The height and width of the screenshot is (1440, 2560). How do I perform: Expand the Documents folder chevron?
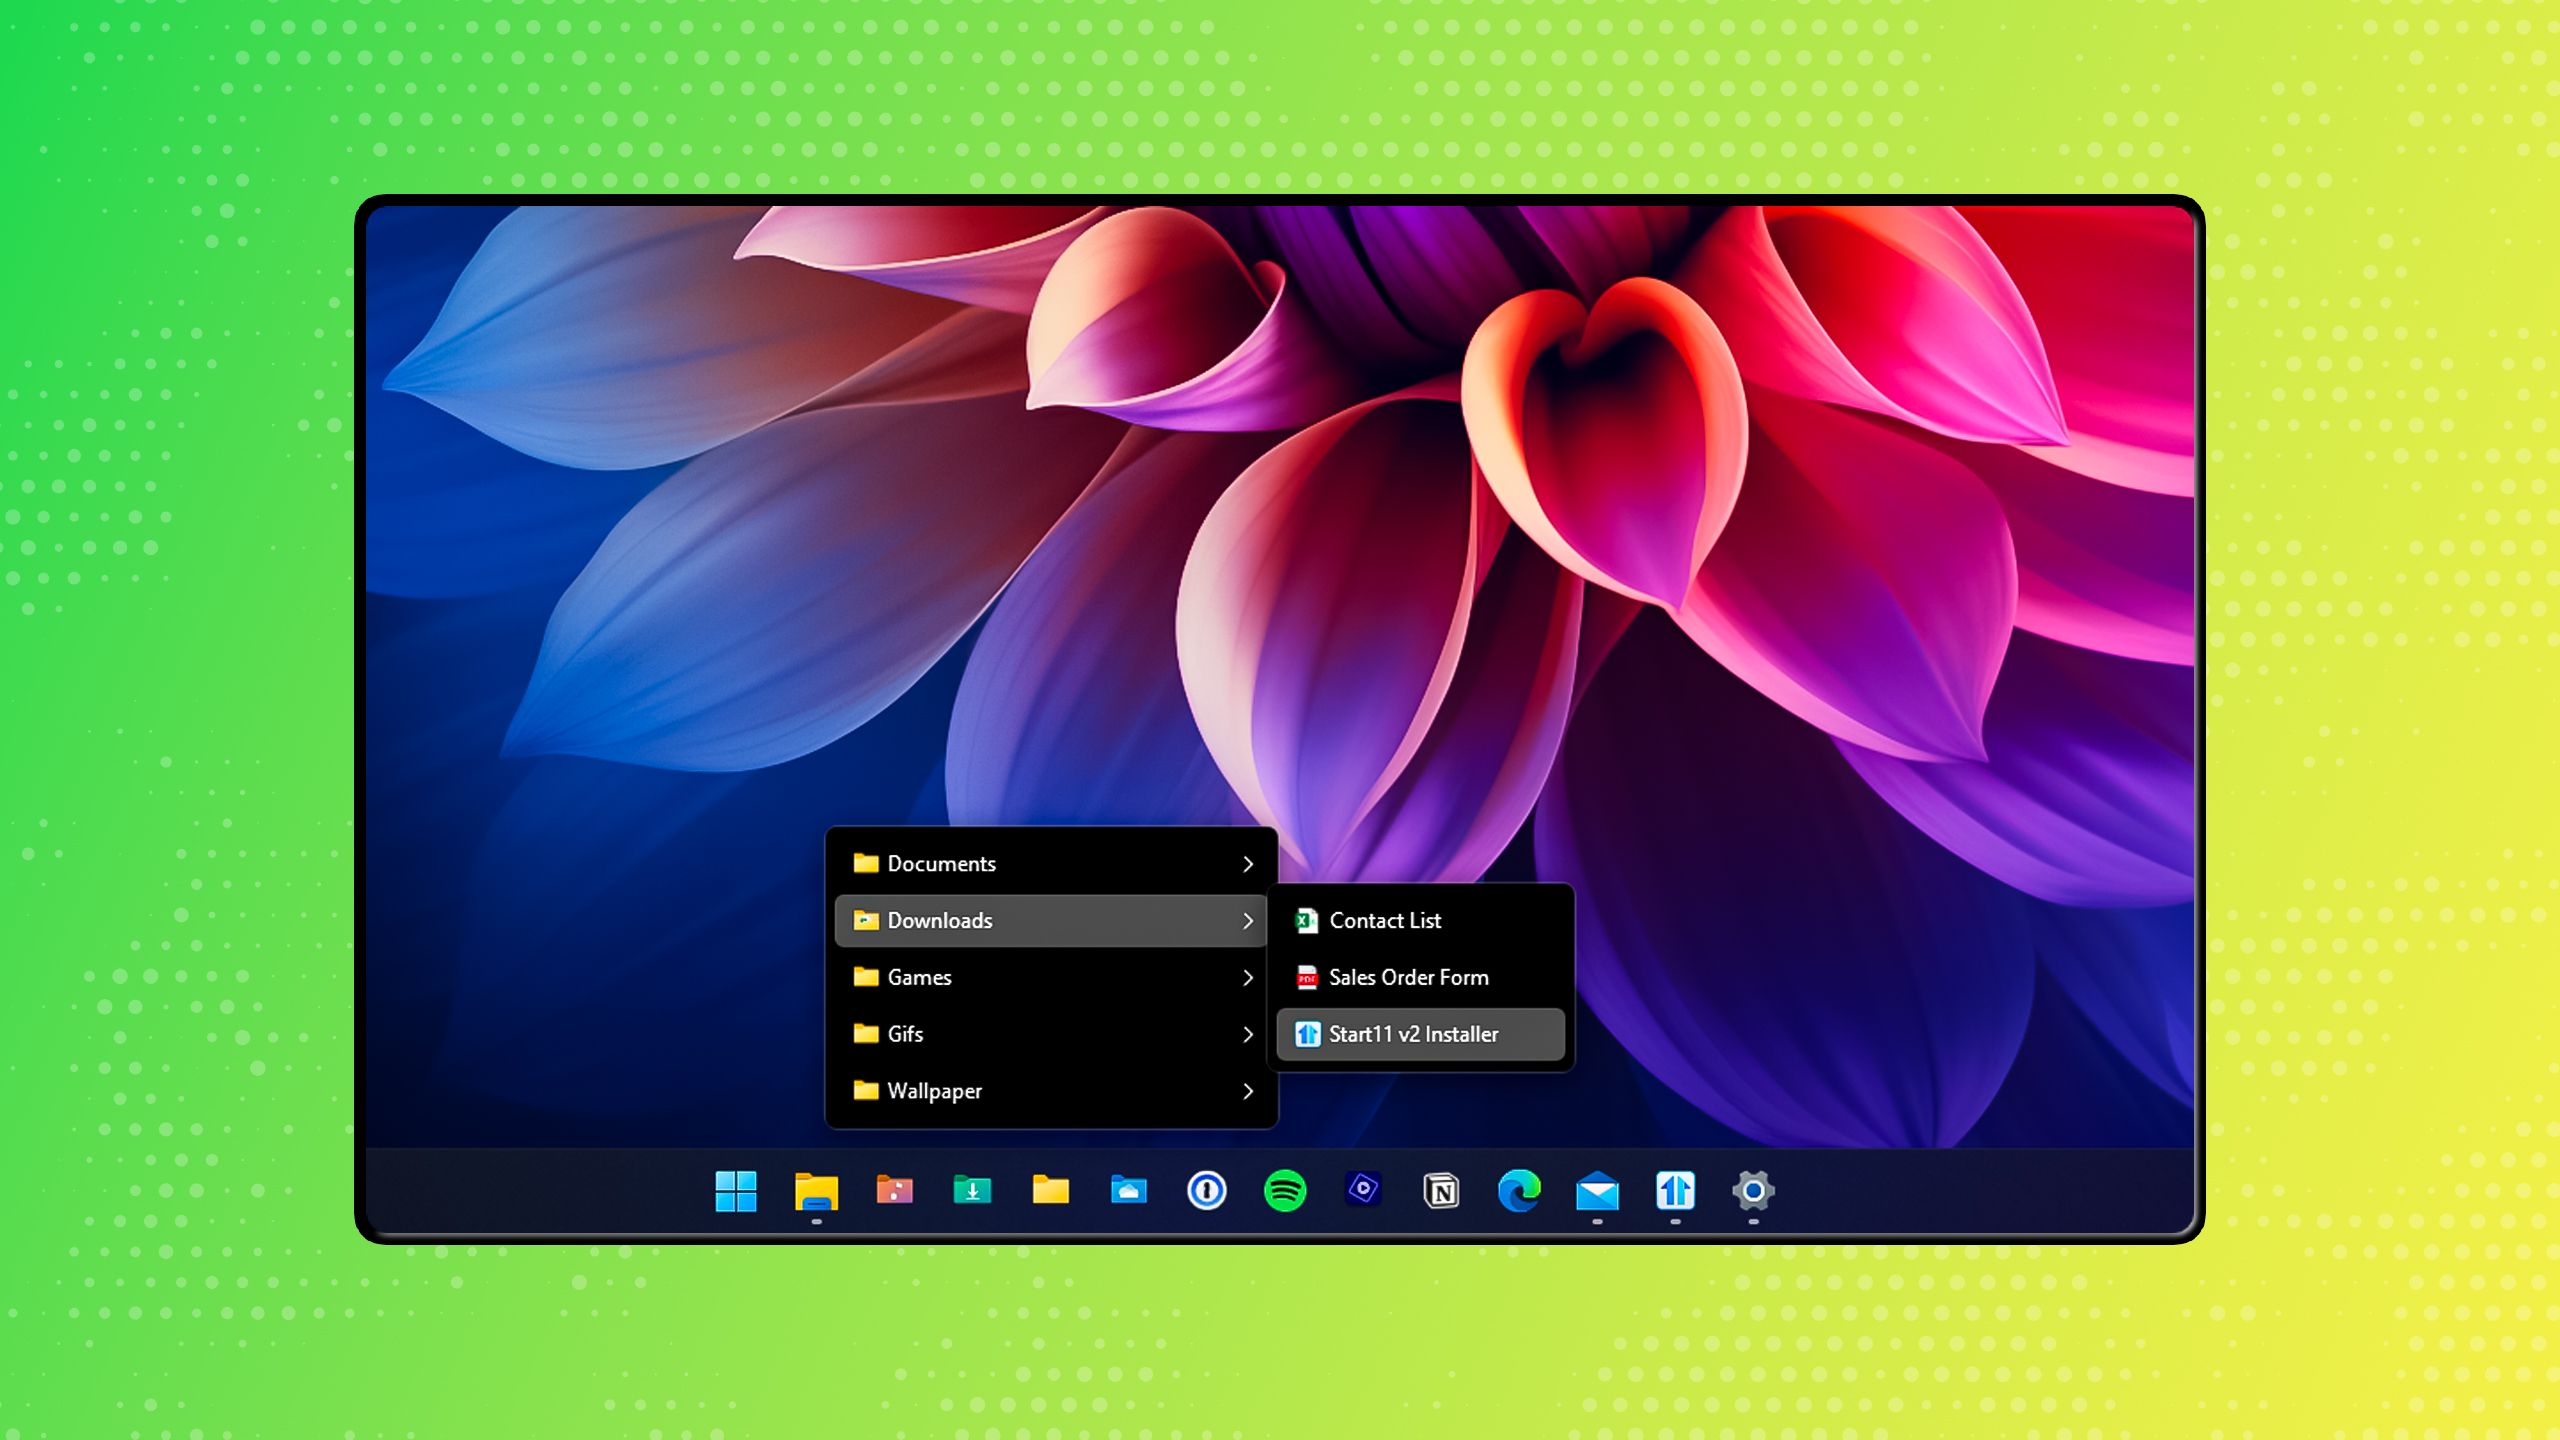1247,864
